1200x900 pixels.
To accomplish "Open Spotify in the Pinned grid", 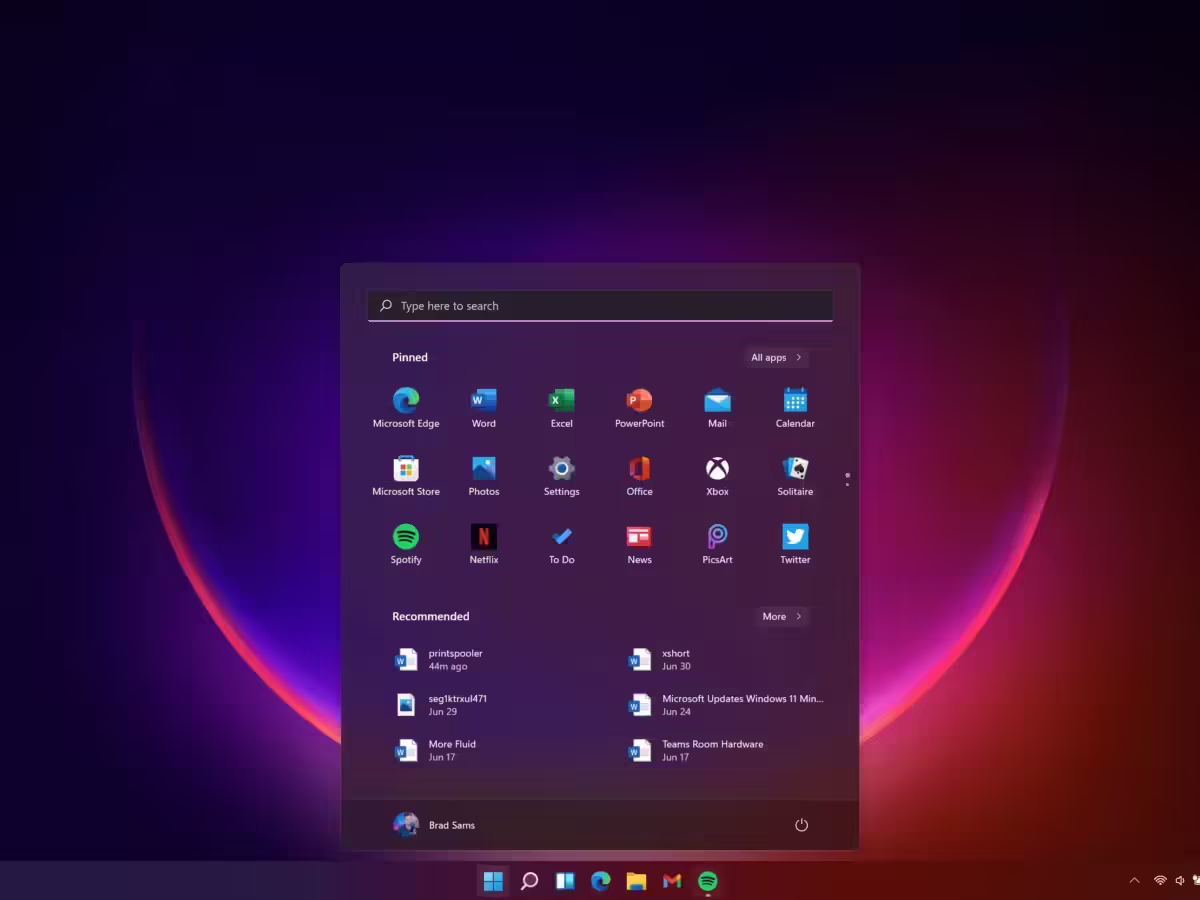I will [x=406, y=544].
